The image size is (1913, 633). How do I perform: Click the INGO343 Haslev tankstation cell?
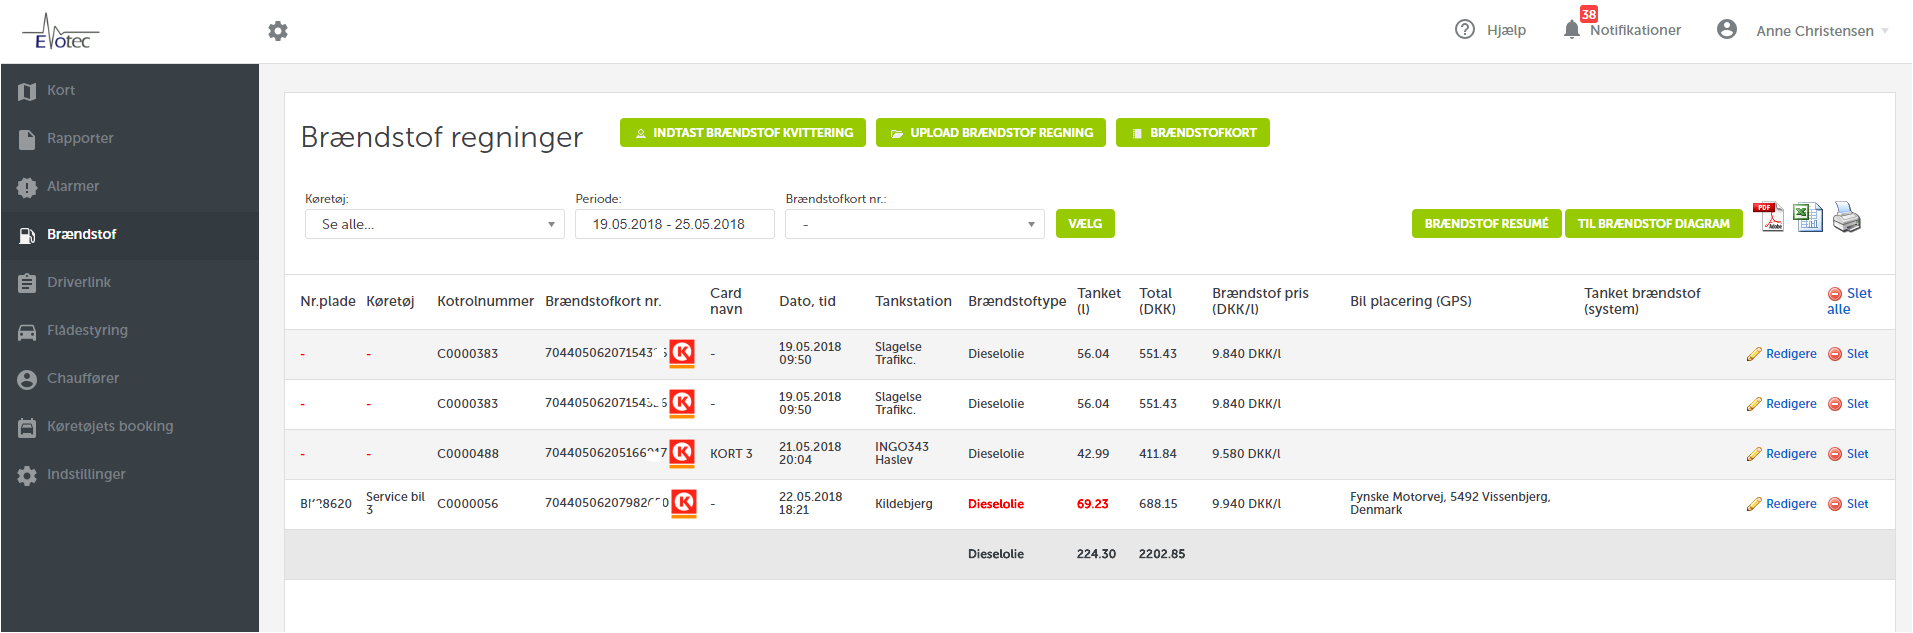tap(902, 453)
